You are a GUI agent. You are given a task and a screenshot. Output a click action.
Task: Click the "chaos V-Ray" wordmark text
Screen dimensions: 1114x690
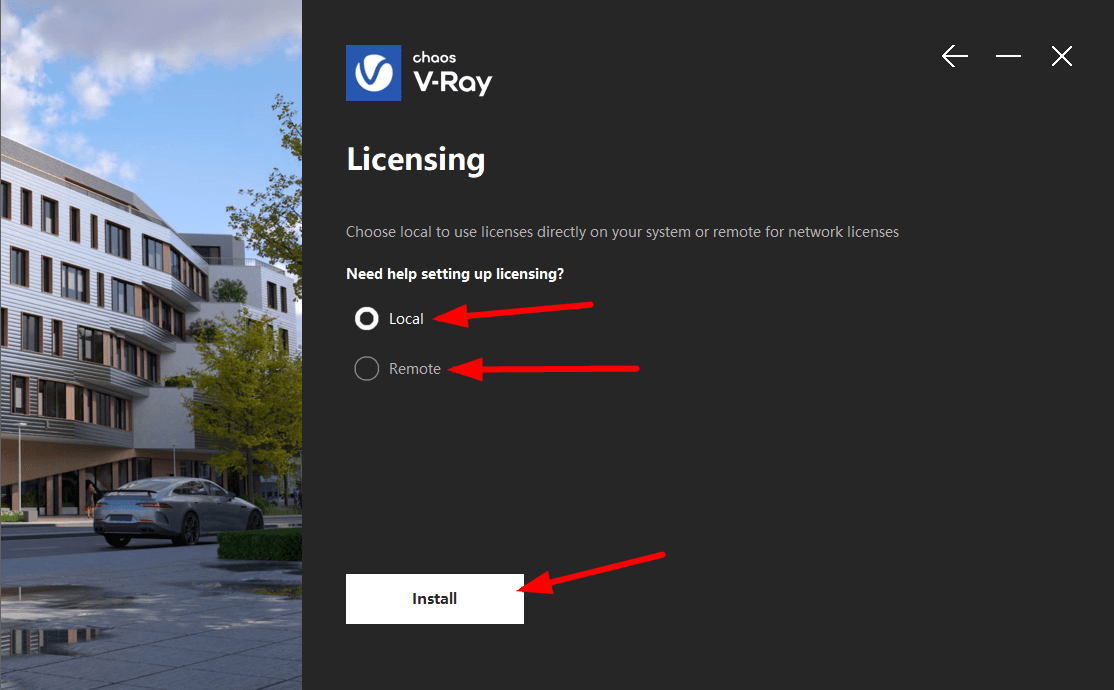coord(453,73)
